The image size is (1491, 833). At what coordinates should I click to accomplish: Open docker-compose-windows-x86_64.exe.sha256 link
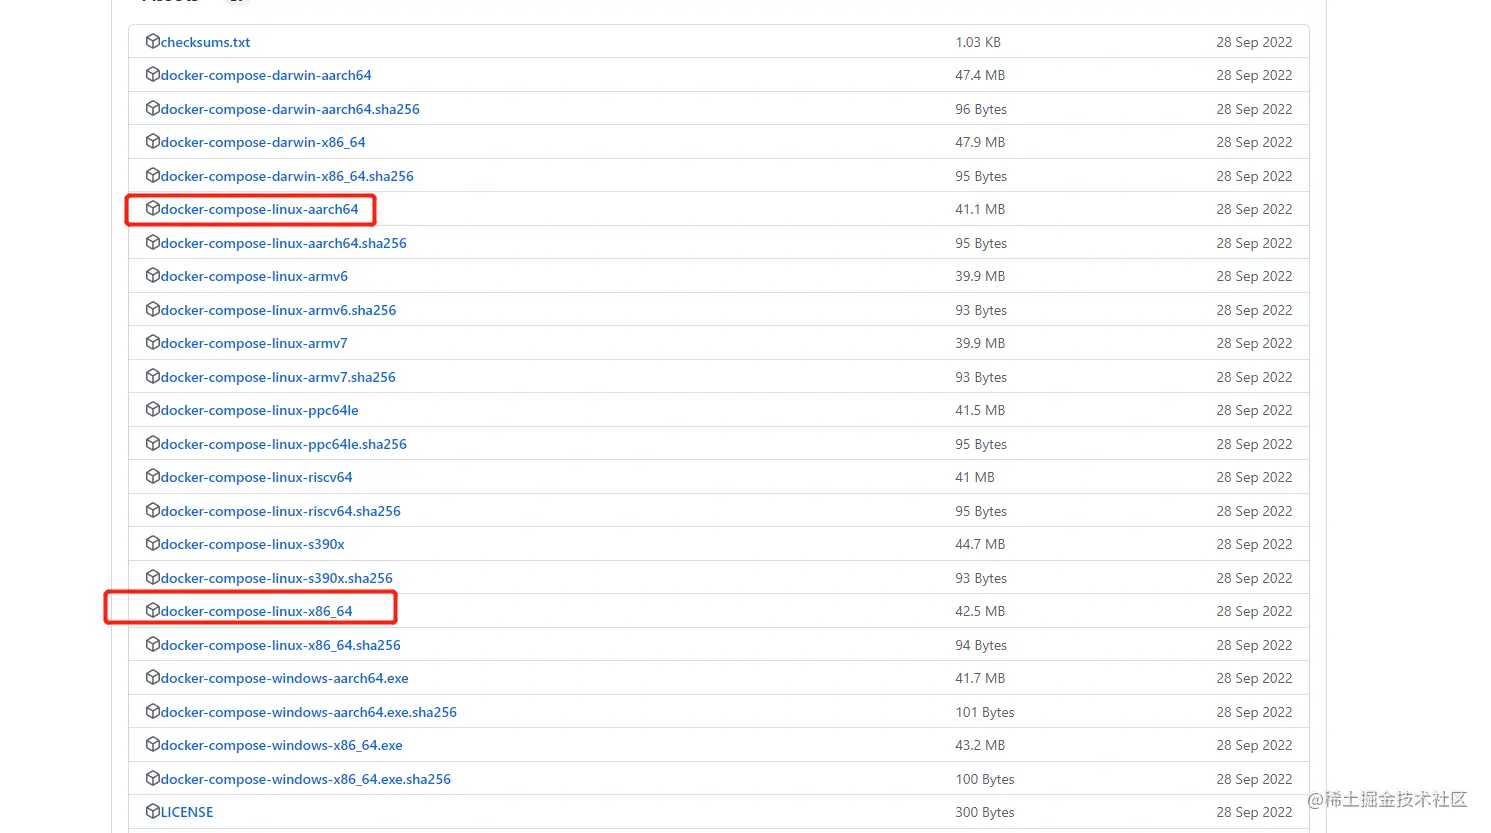[x=305, y=779]
